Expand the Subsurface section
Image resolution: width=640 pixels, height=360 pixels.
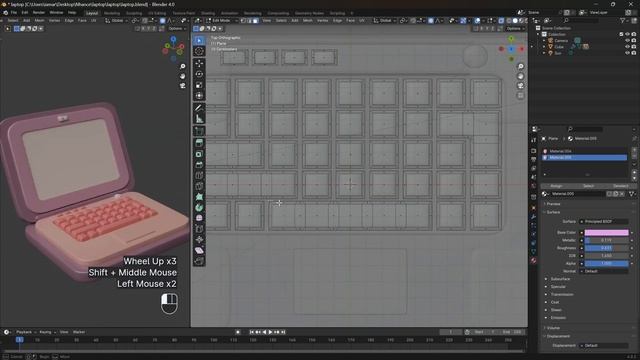560,279
